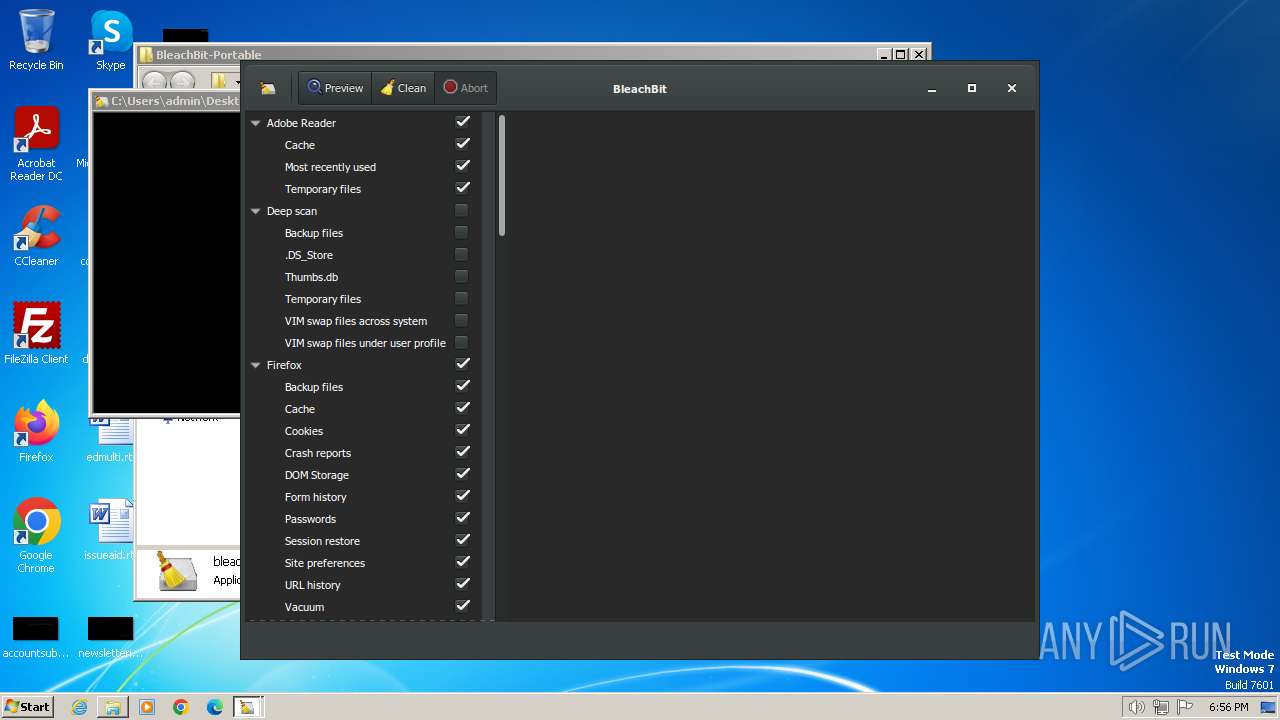Image resolution: width=1280 pixels, height=720 pixels.
Task: Open Internet Explorer from taskbar
Action: pos(79,707)
